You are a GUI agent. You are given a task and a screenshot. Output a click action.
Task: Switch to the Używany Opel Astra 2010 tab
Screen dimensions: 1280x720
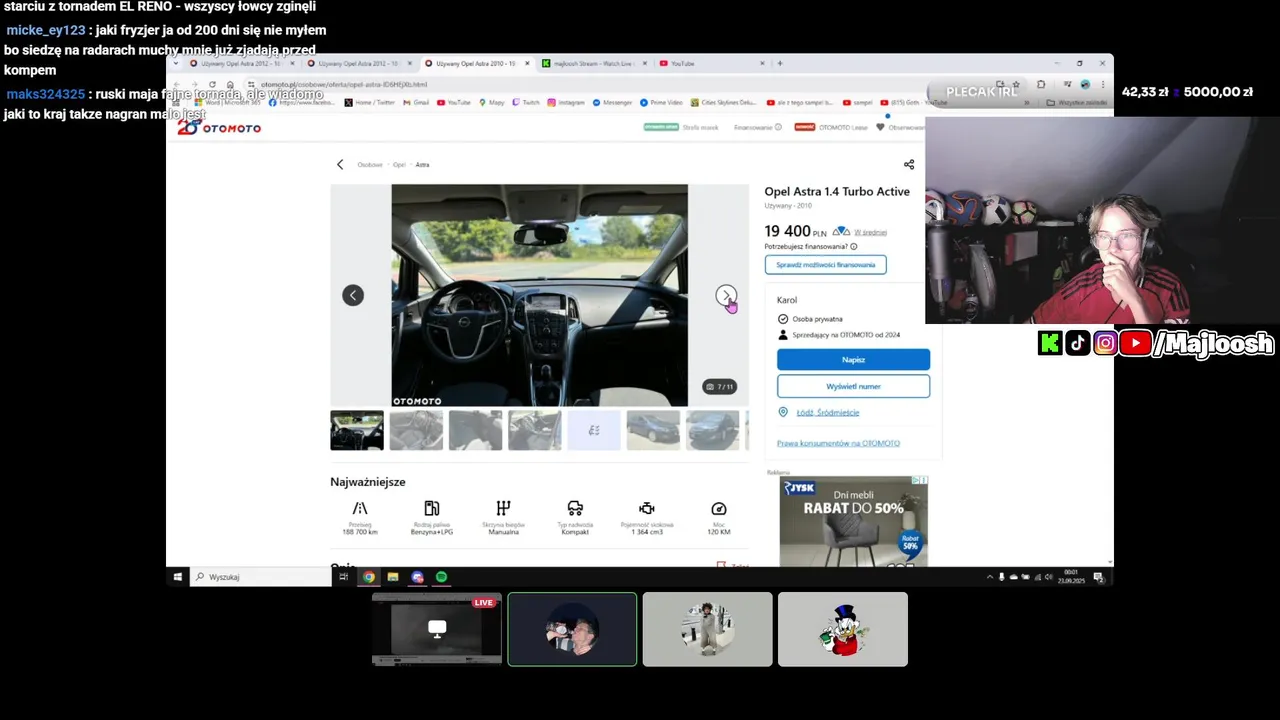pos(474,63)
